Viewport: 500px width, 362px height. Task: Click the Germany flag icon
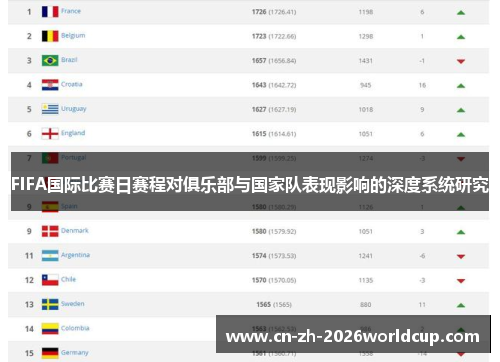pyautogui.click(x=50, y=353)
